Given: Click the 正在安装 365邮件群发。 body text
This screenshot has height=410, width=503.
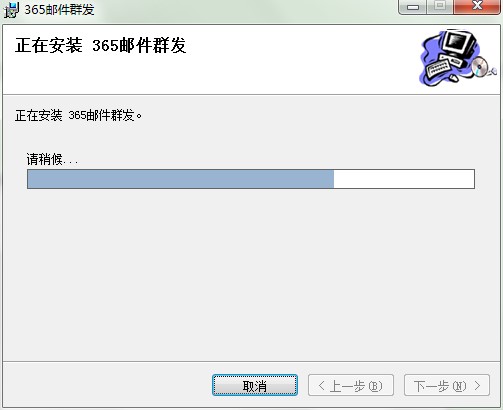Looking at the screenshot, I should pyautogui.click(x=78, y=115).
